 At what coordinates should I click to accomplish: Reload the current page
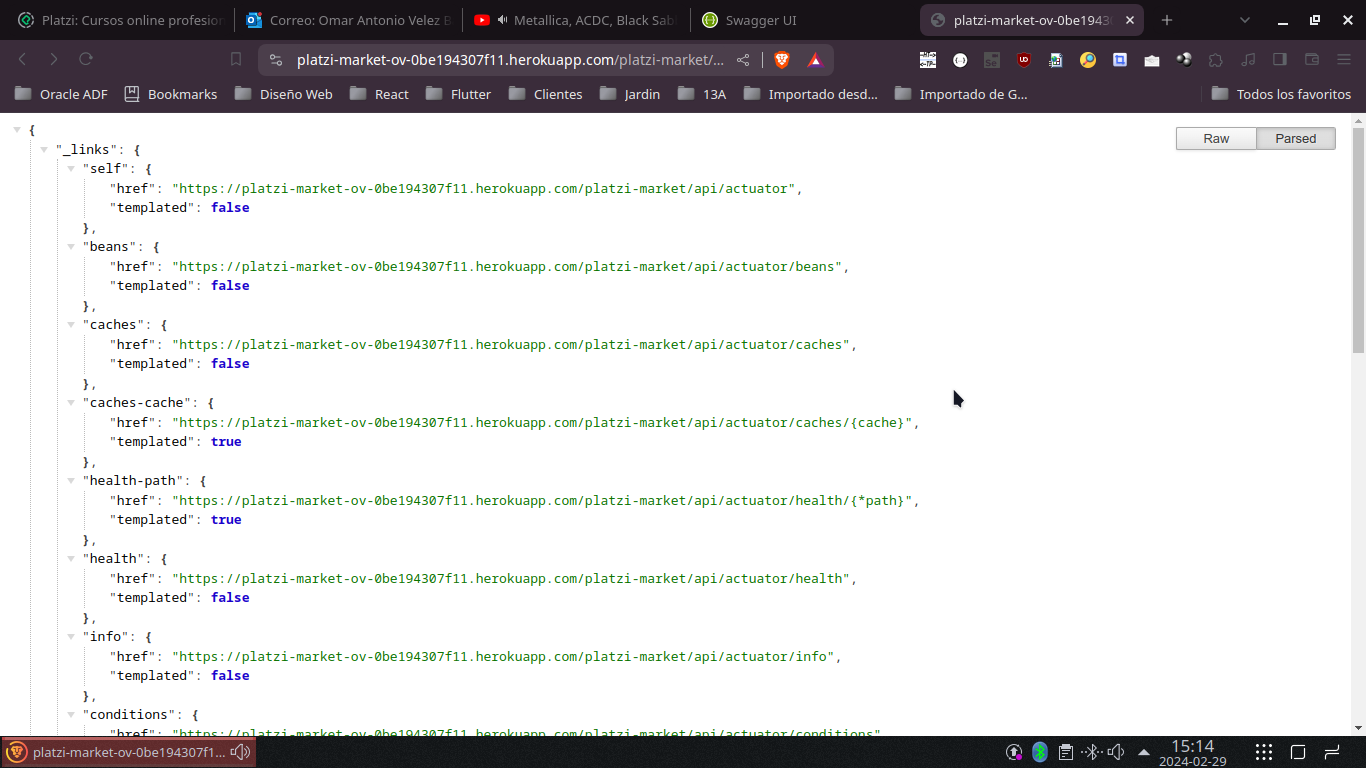(x=86, y=60)
